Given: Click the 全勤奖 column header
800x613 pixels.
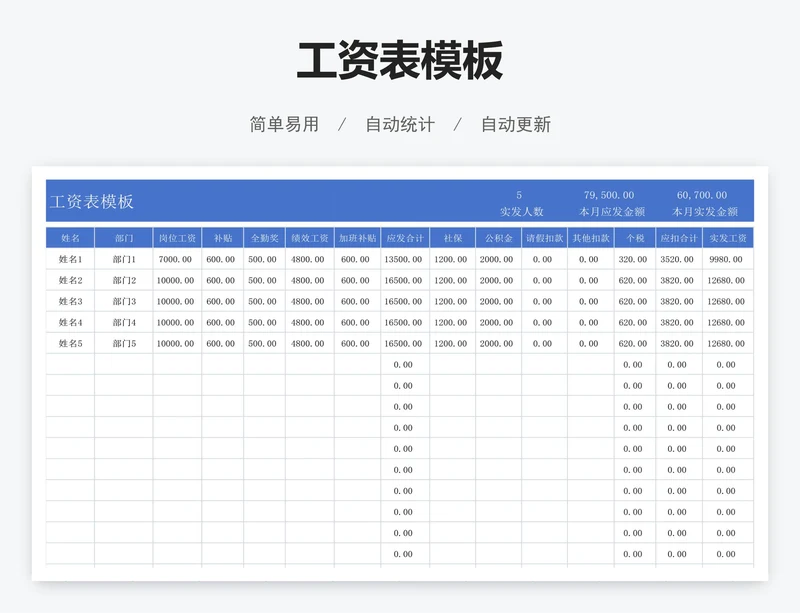Looking at the screenshot, I should click(265, 238).
